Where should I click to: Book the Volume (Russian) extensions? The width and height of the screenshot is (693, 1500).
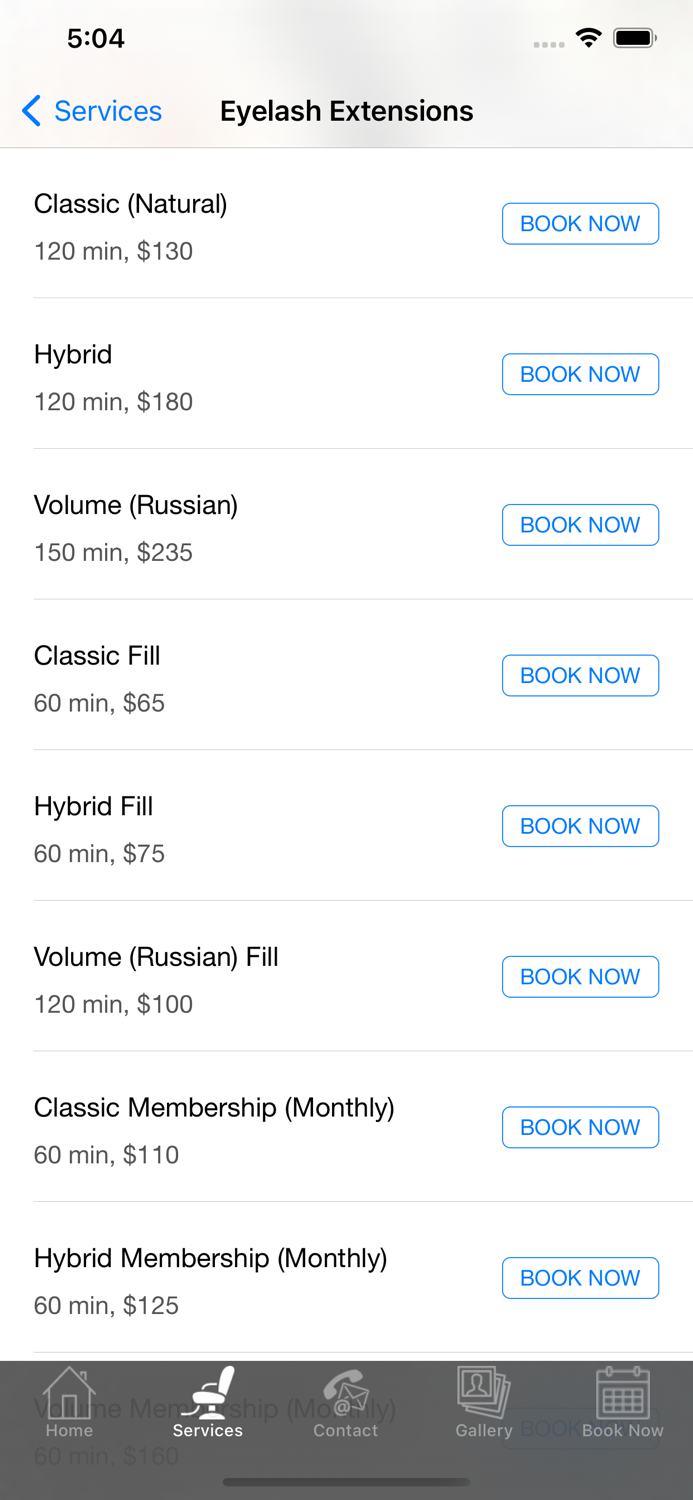point(580,525)
